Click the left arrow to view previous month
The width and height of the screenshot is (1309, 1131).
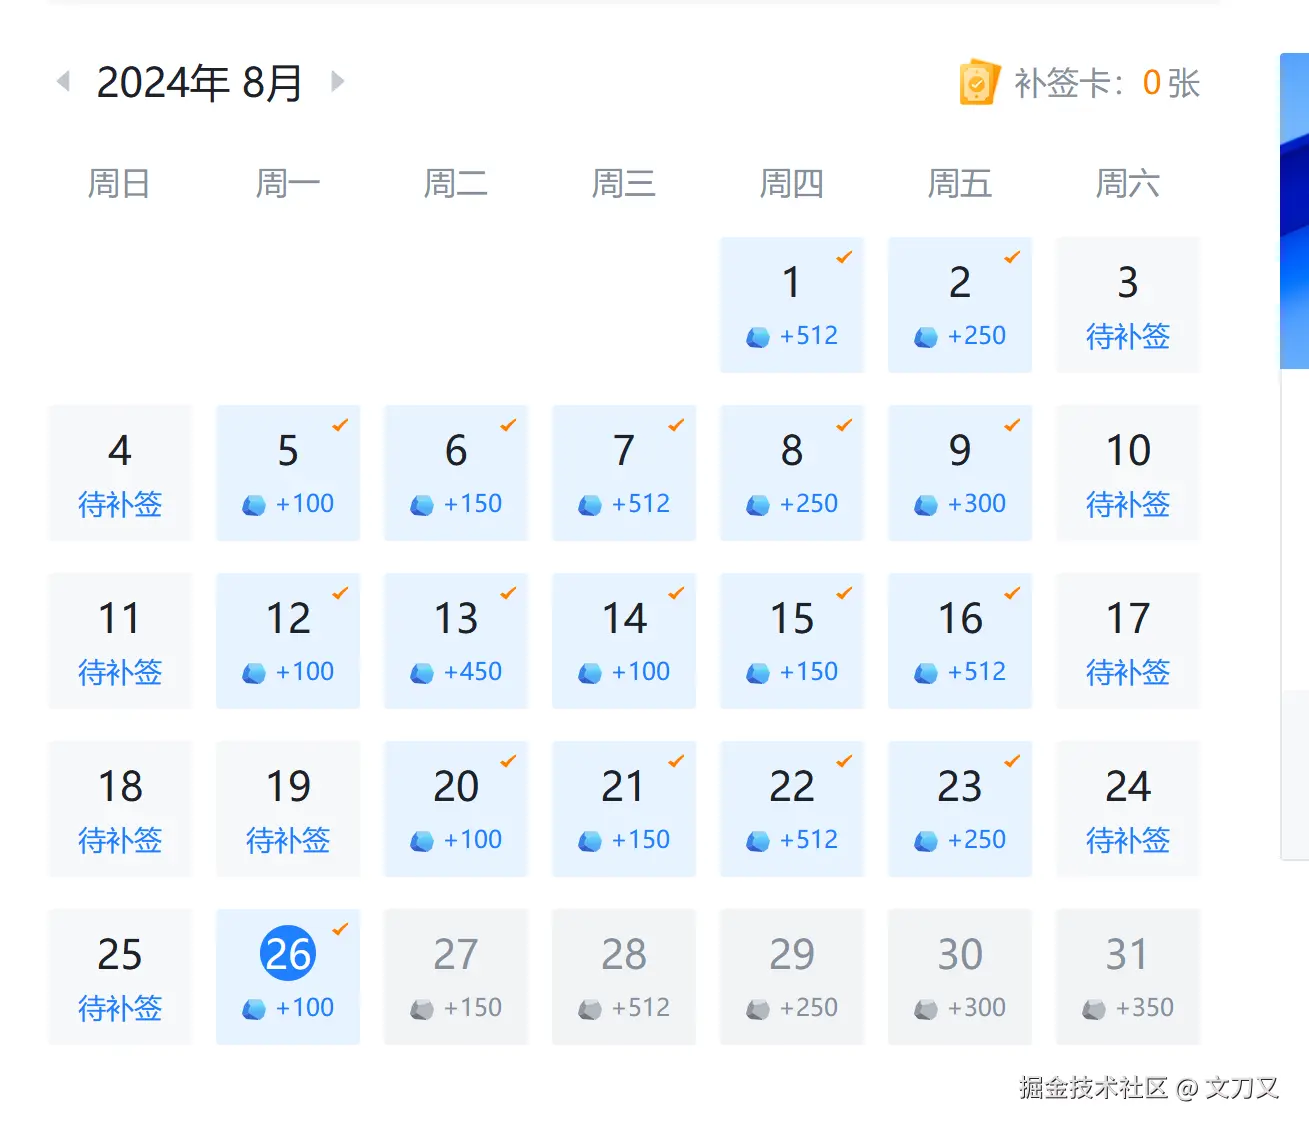pos(63,82)
